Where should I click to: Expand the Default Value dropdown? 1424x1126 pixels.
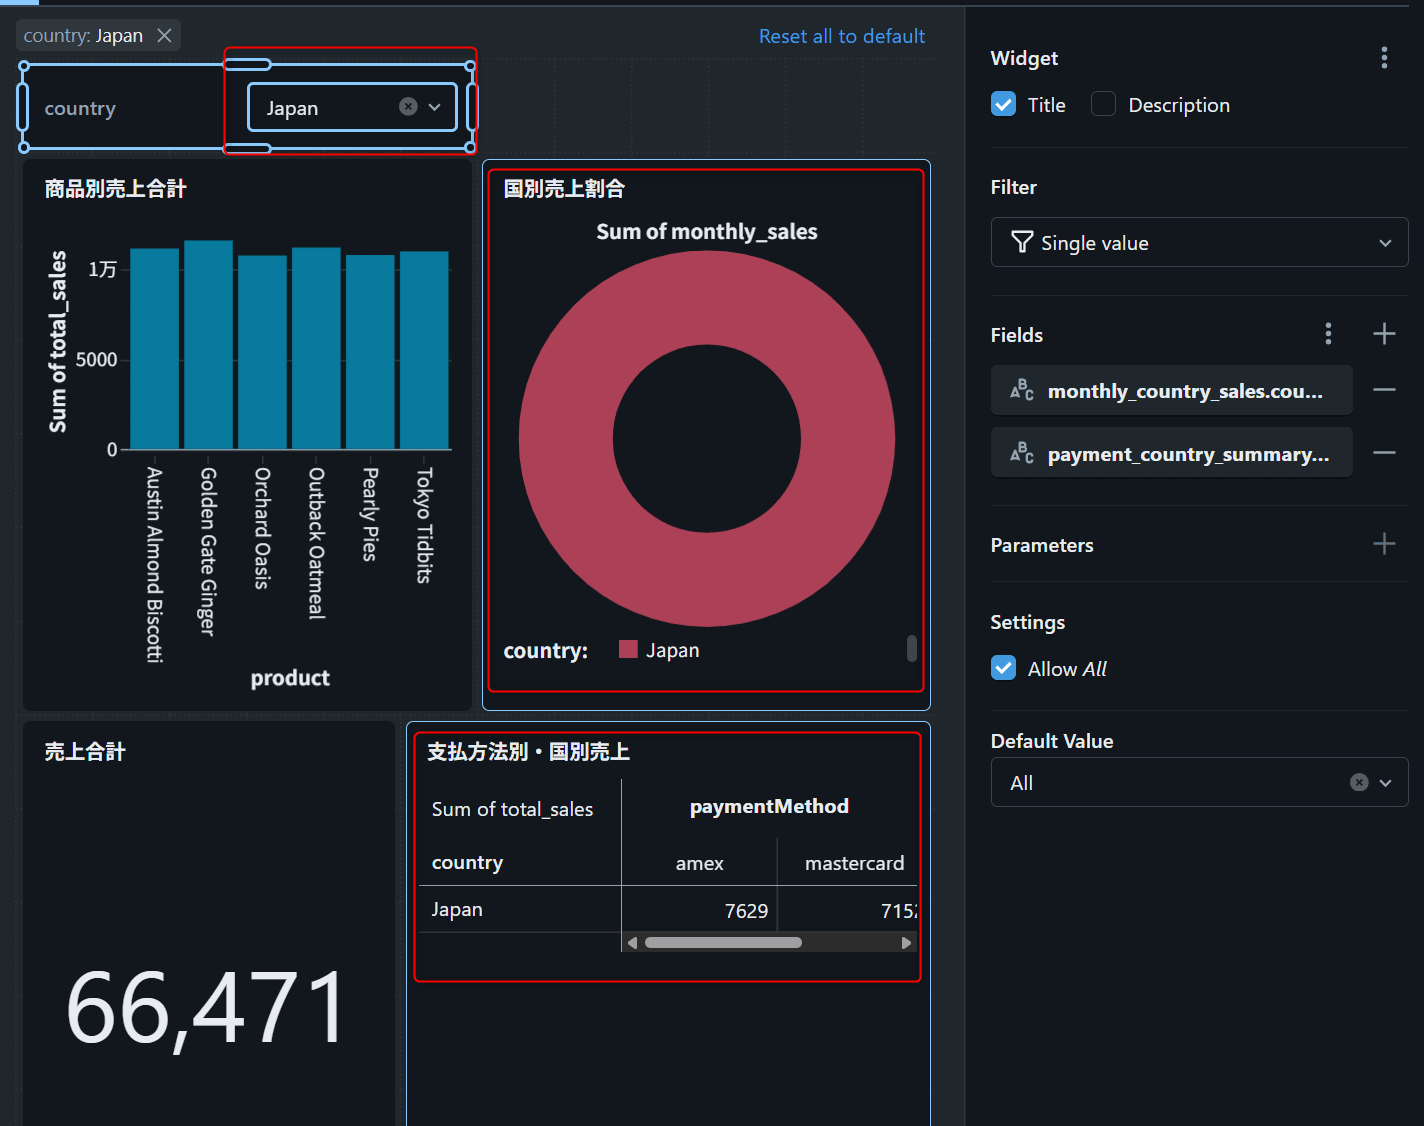(1386, 783)
